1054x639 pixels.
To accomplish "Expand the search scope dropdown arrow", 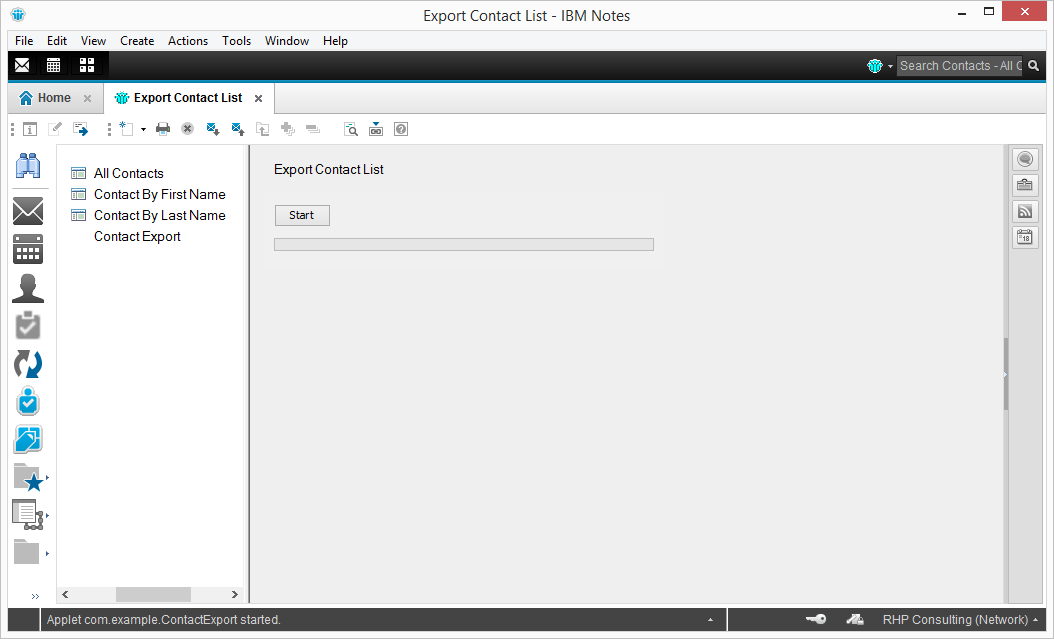I will click(890, 67).
